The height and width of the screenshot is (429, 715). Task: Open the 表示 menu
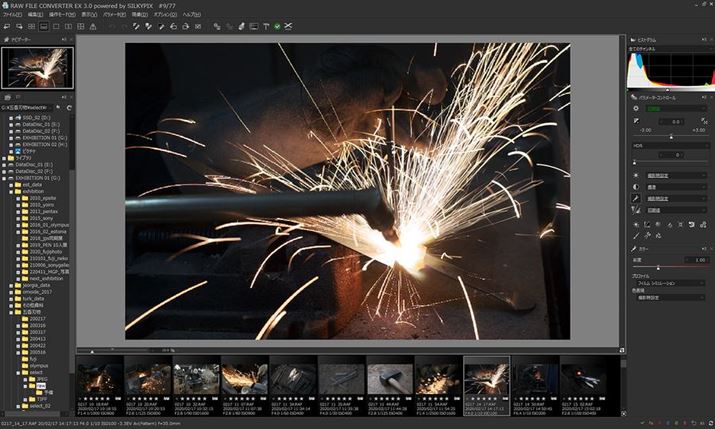tap(89, 15)
